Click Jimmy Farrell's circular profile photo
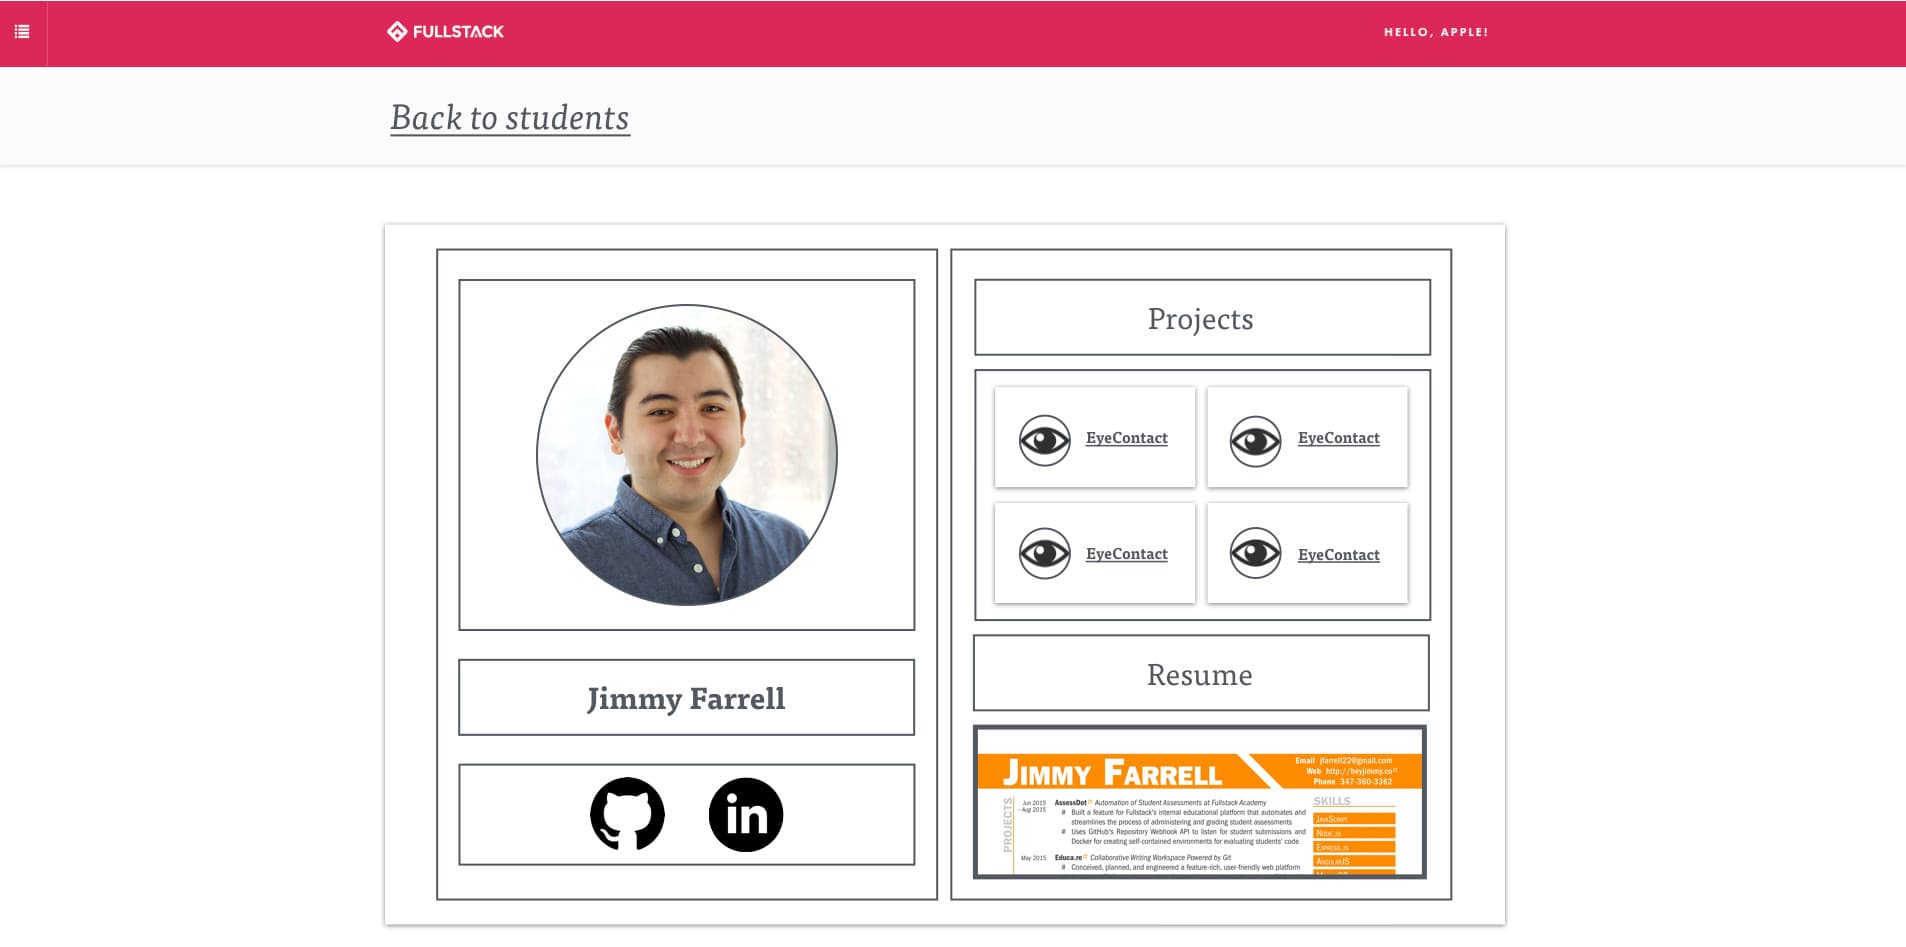This screenshot has width=1906, height=947. coord(686,454)
